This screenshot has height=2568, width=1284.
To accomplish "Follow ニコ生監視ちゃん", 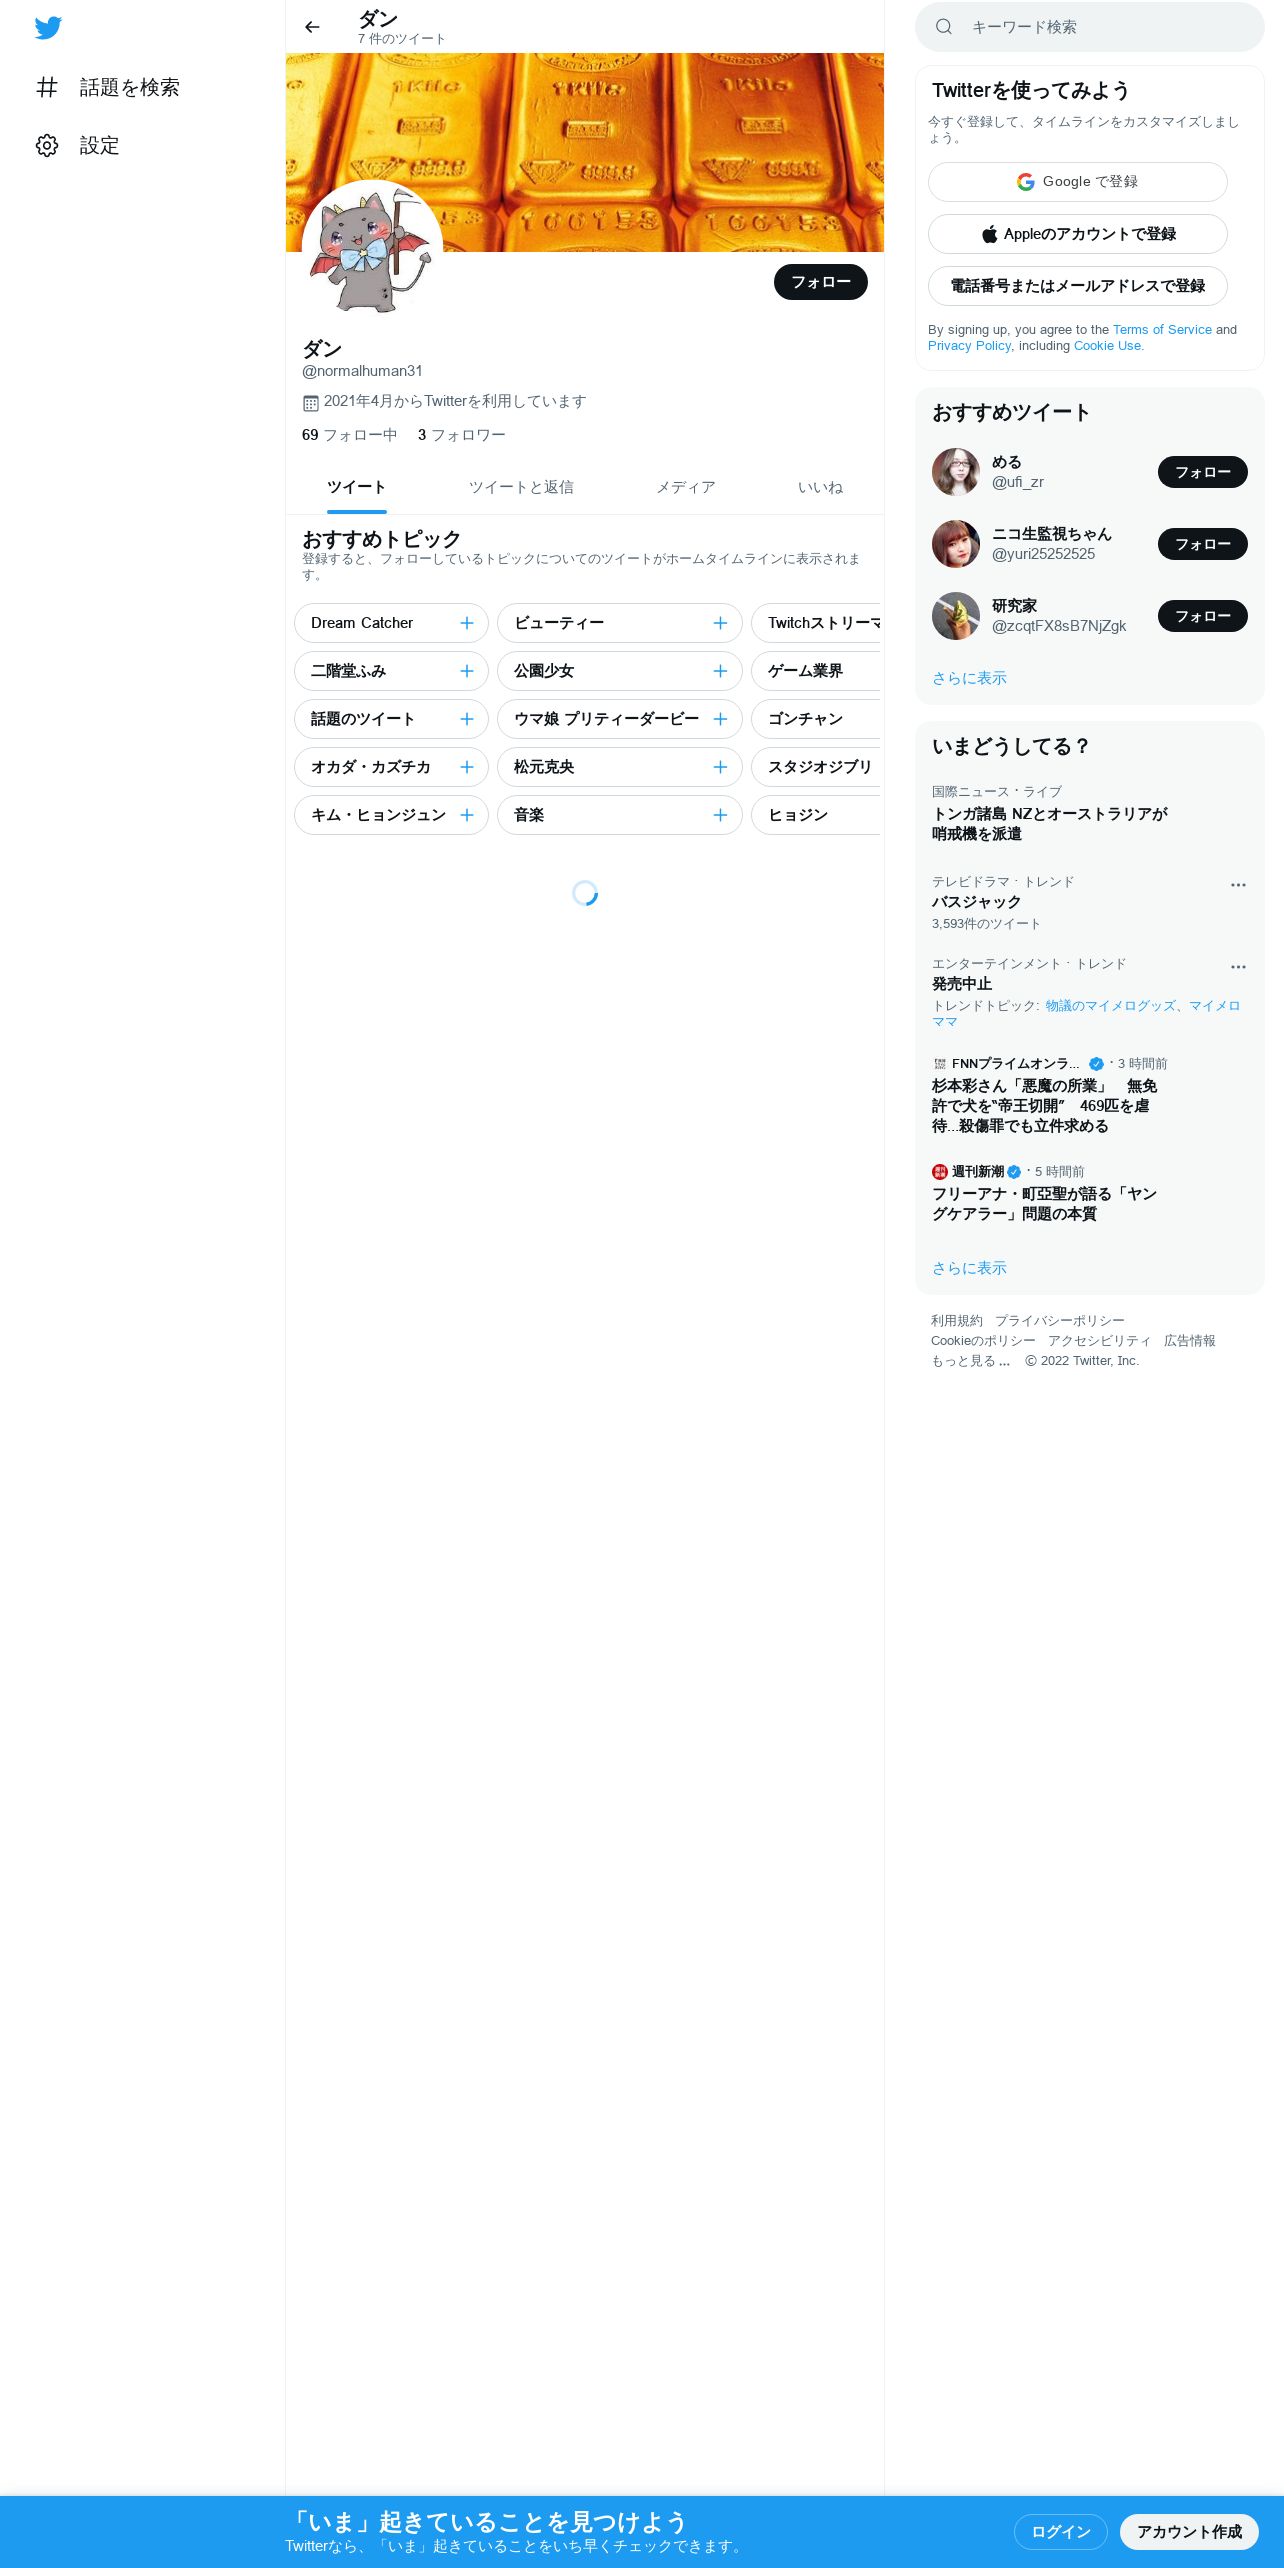I will [1202, 544].
